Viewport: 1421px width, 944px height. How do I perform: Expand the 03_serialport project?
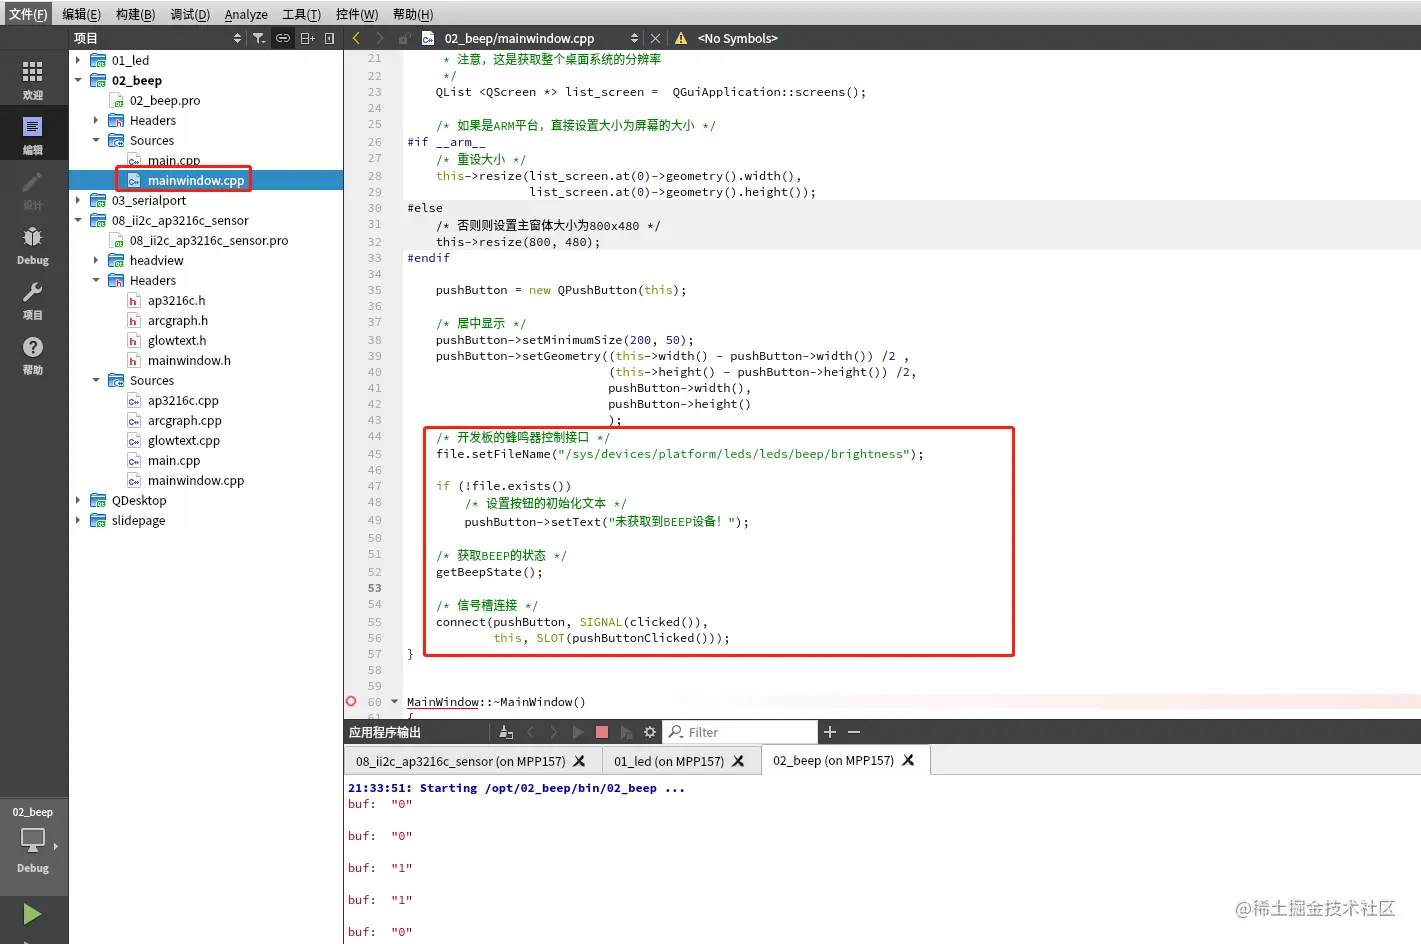point(78,200)
